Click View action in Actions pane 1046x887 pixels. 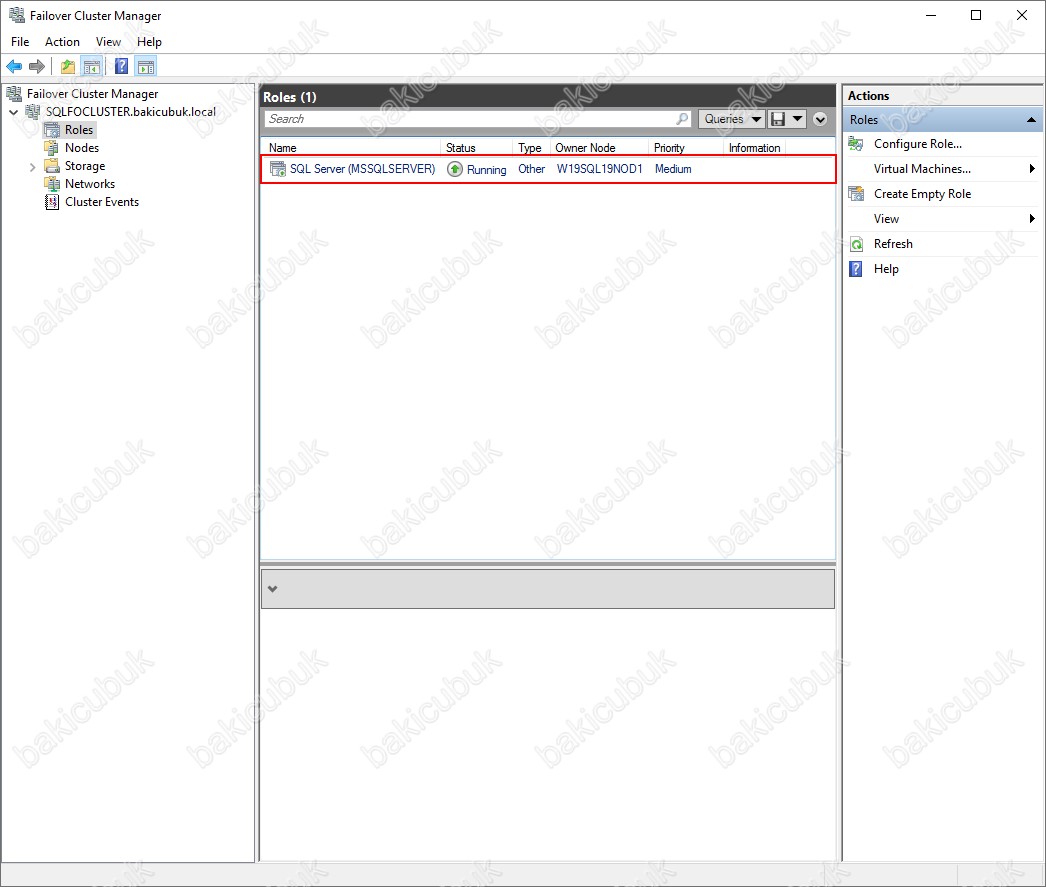pyautogui.click(x=887, y=219)
